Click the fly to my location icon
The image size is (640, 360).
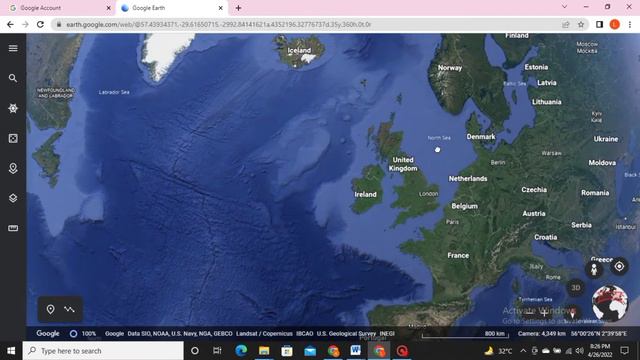(619, 267)
